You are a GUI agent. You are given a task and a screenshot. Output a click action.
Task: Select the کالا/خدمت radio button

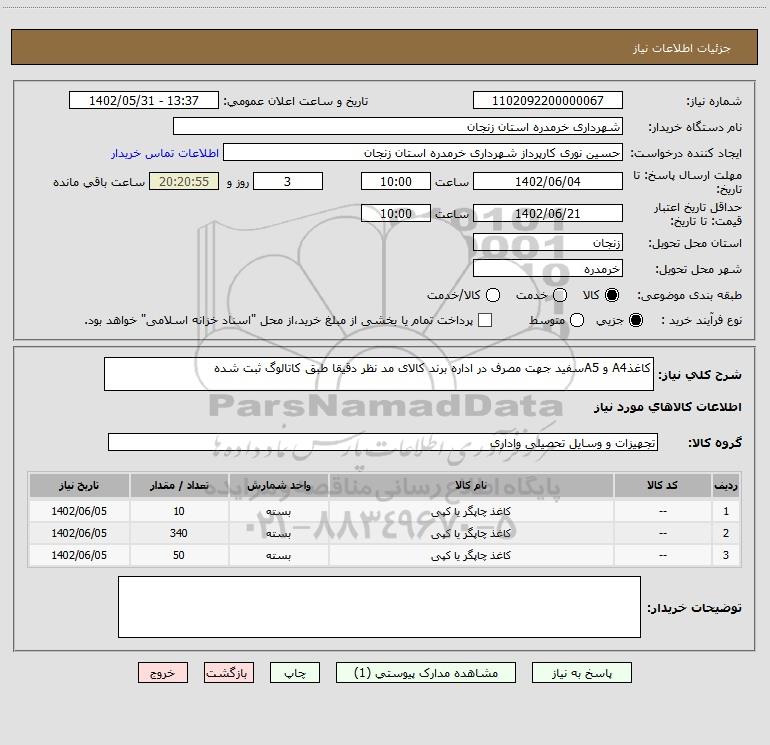pos(493,295)
